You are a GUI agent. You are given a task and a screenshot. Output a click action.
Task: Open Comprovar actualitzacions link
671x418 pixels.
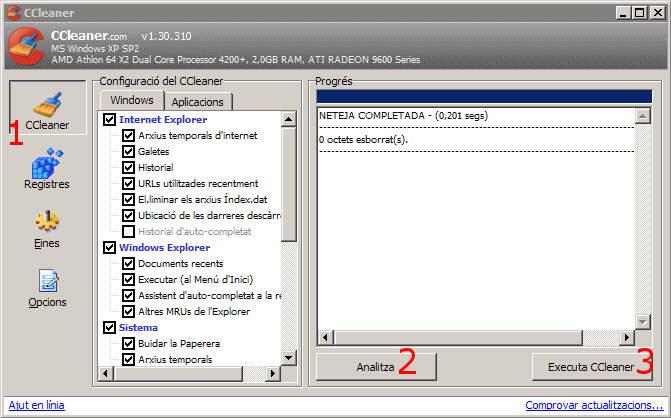point(594,405)
